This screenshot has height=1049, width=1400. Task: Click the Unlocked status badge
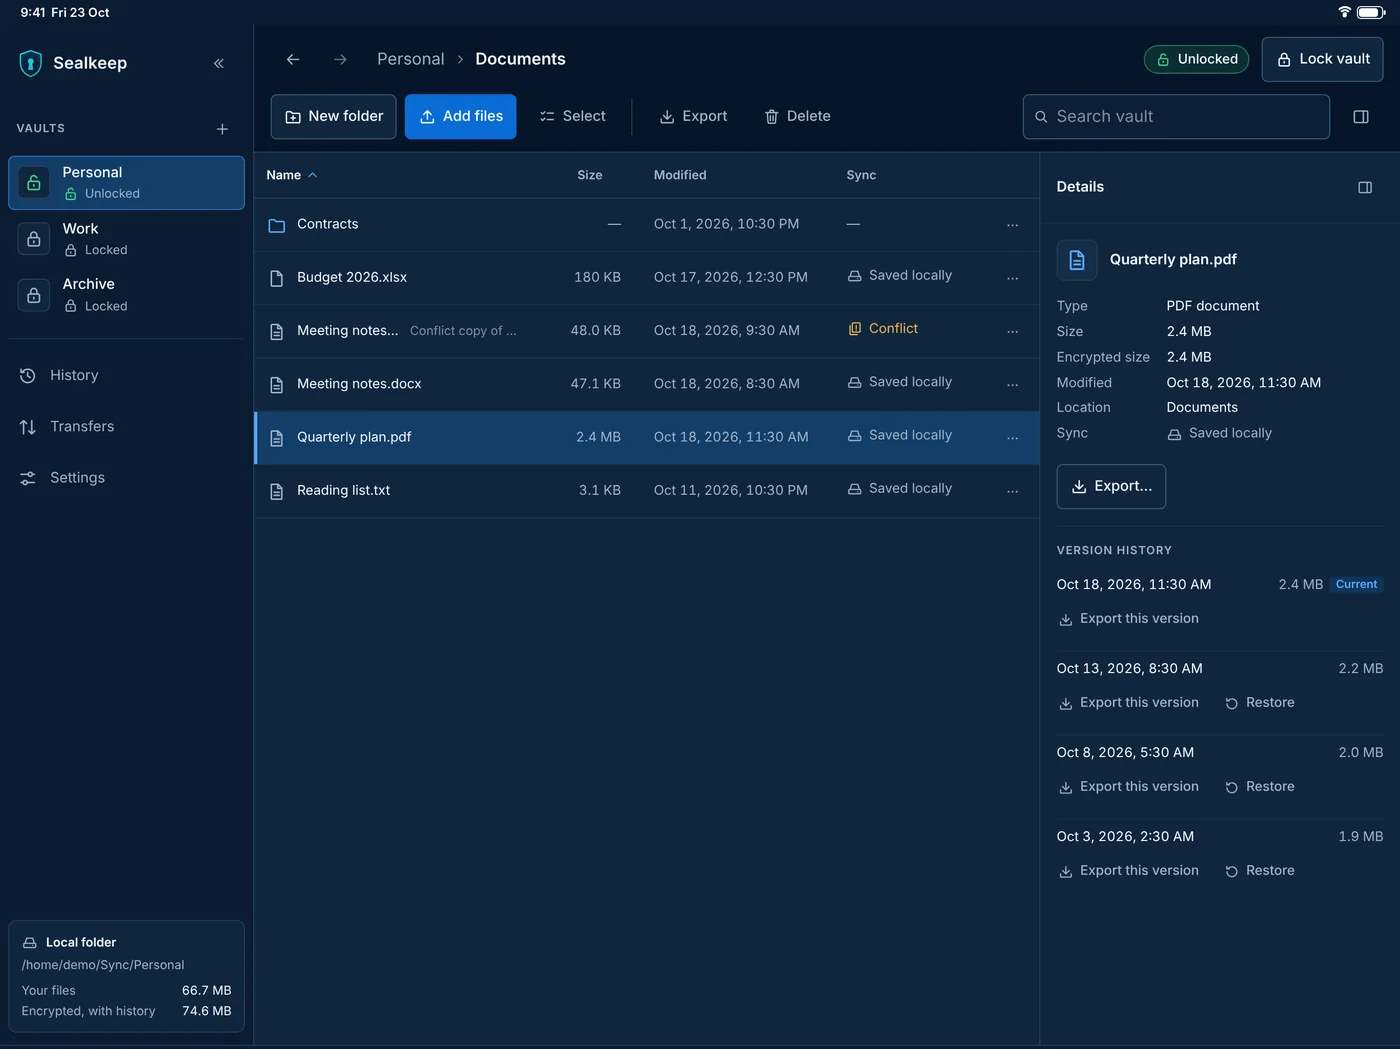tap(1197, 59)
